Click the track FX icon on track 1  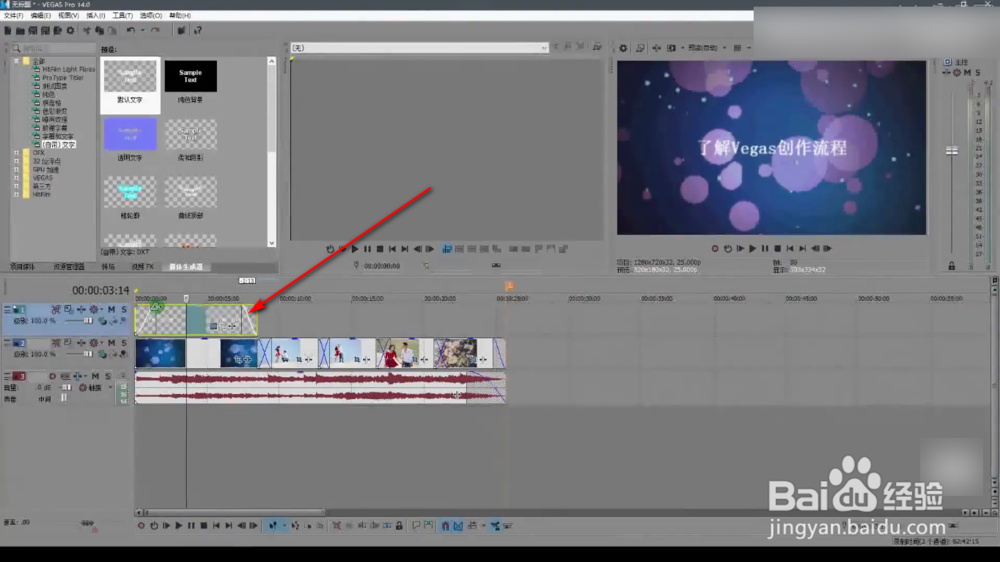[x=81, y=309]
